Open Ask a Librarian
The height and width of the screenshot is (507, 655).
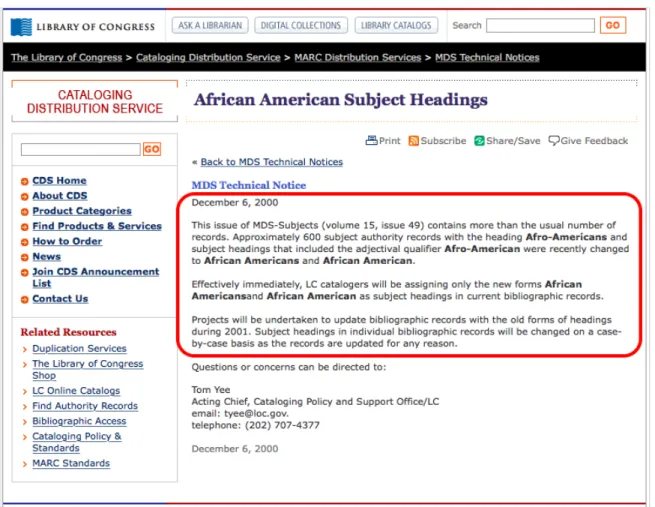pos(210,25)
